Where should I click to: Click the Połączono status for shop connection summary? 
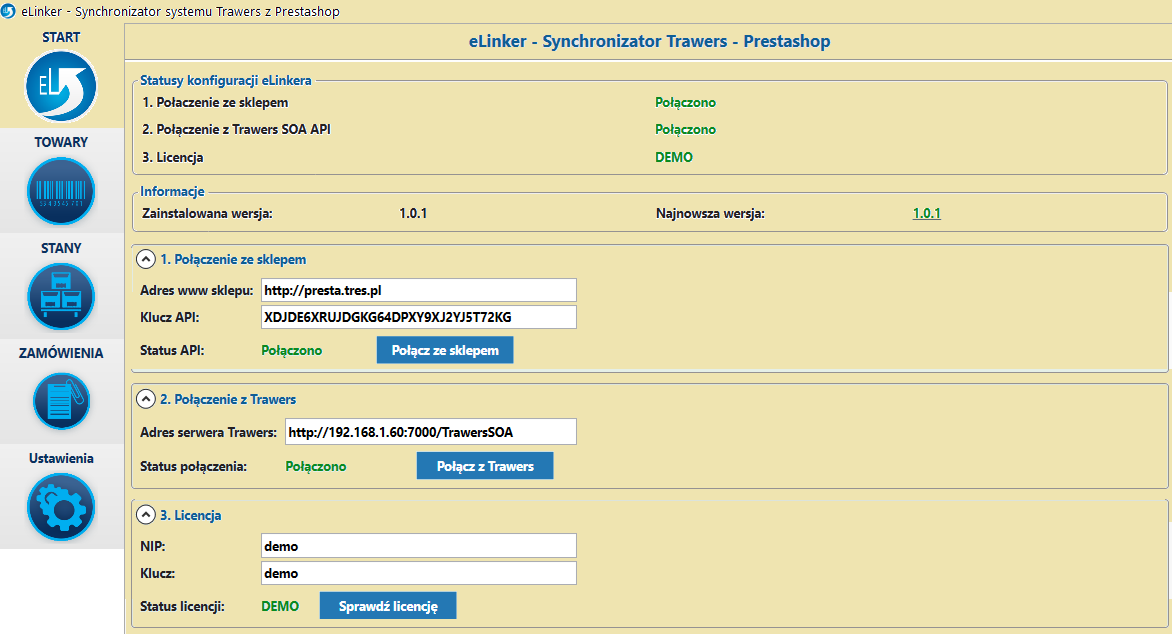pyautogui.click(x=685, y=103)
